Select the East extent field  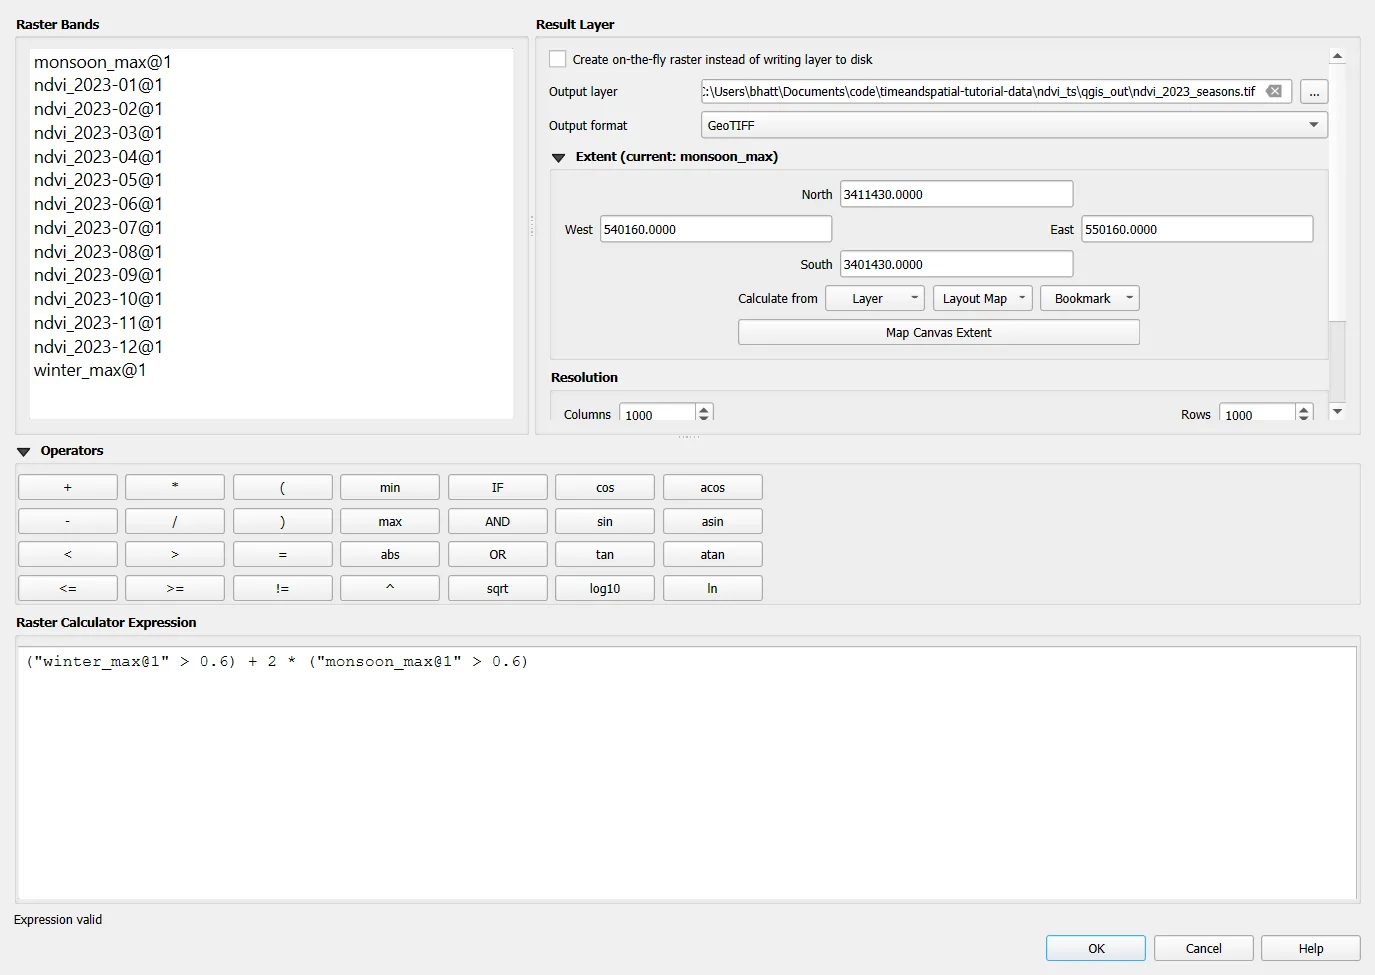[1197, 229]
